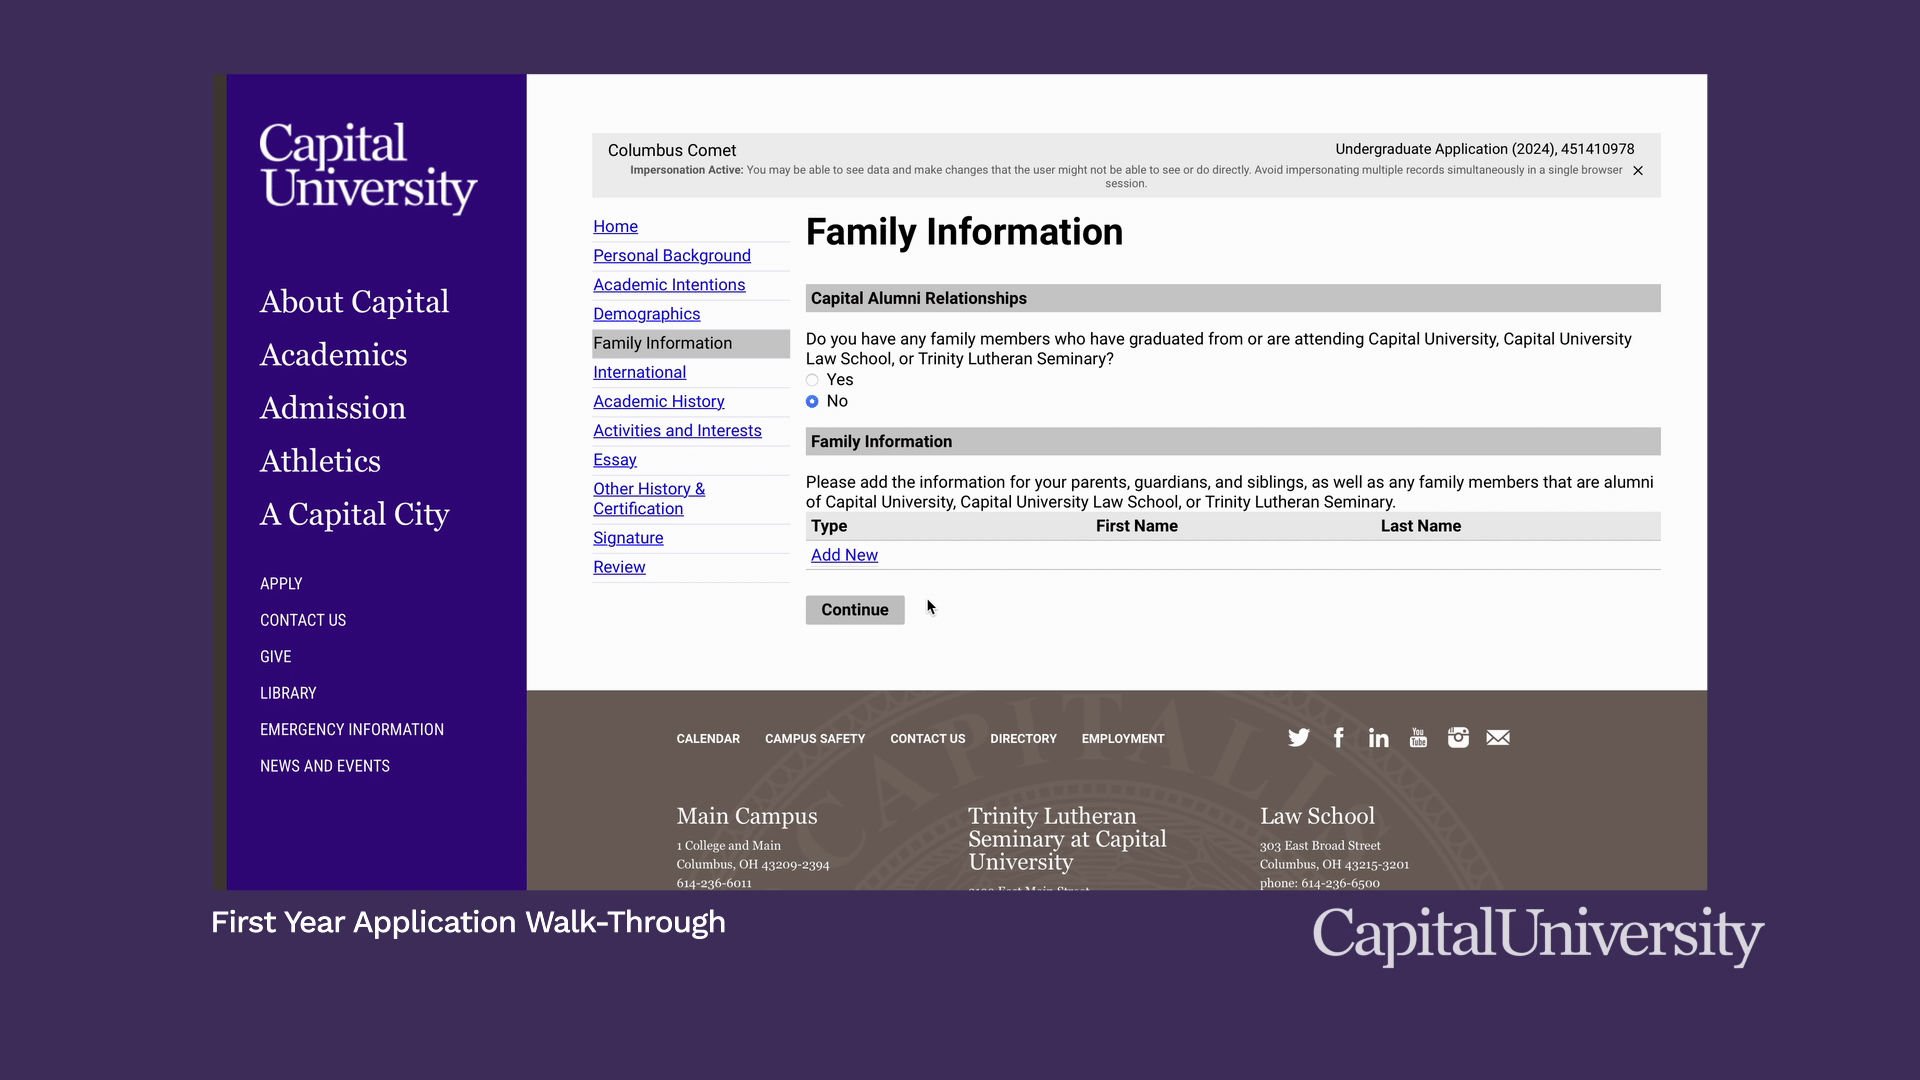Open Academics in the site menu
The width and height of the screenshot is (1920, 1080).
coord(333,355)
